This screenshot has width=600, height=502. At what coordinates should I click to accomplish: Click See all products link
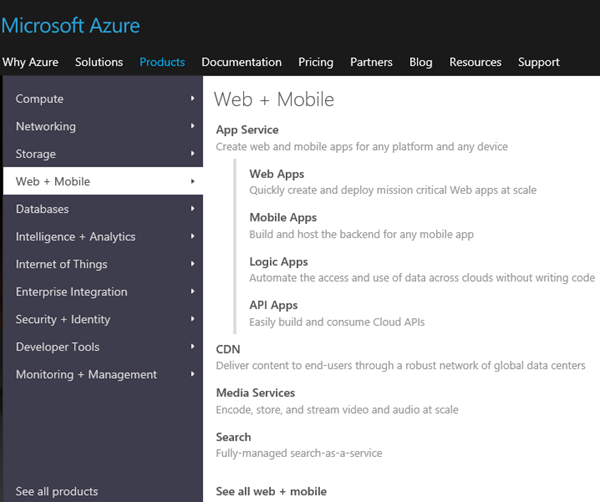[x=57, y=491]
